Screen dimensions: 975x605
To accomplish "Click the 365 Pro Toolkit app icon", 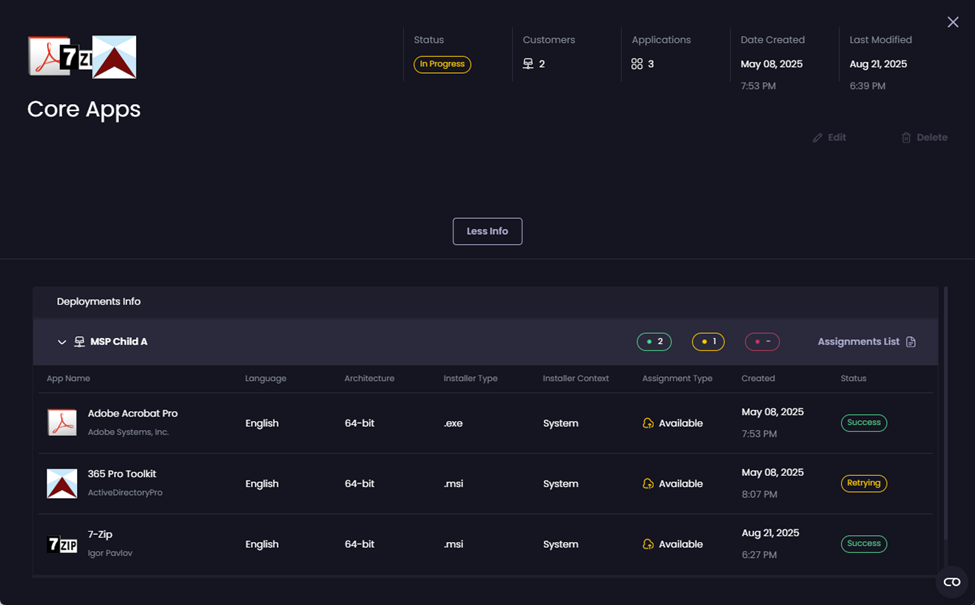I will point(62,484).
